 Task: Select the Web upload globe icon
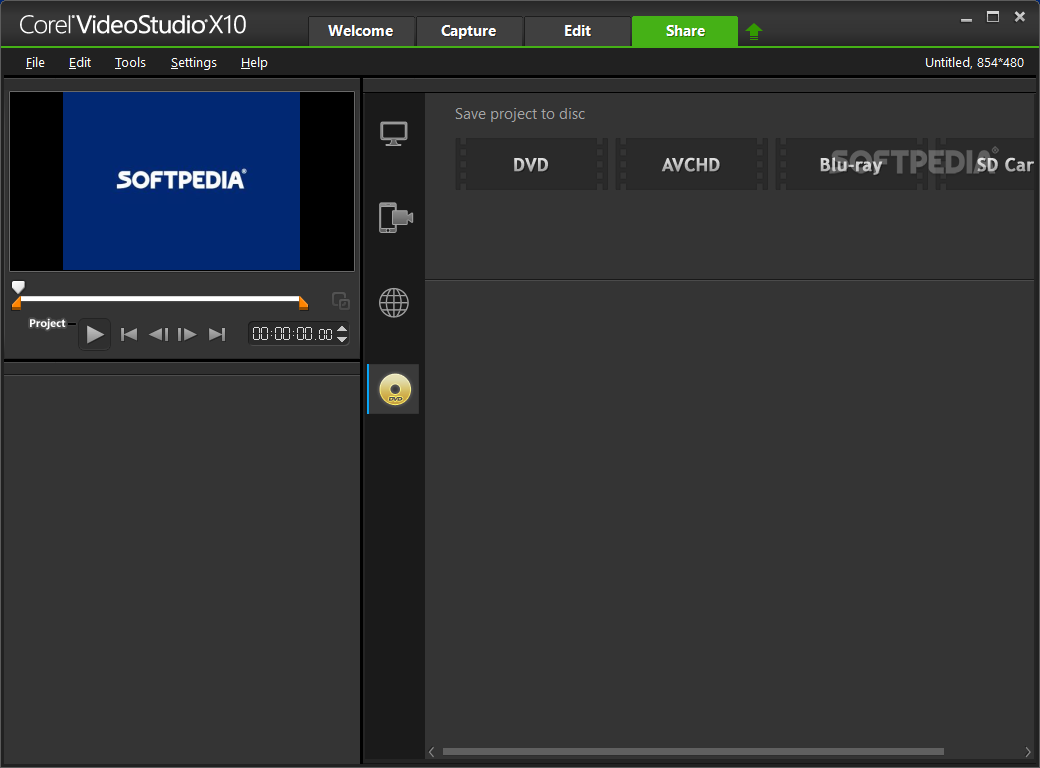[x=394, y=302]
